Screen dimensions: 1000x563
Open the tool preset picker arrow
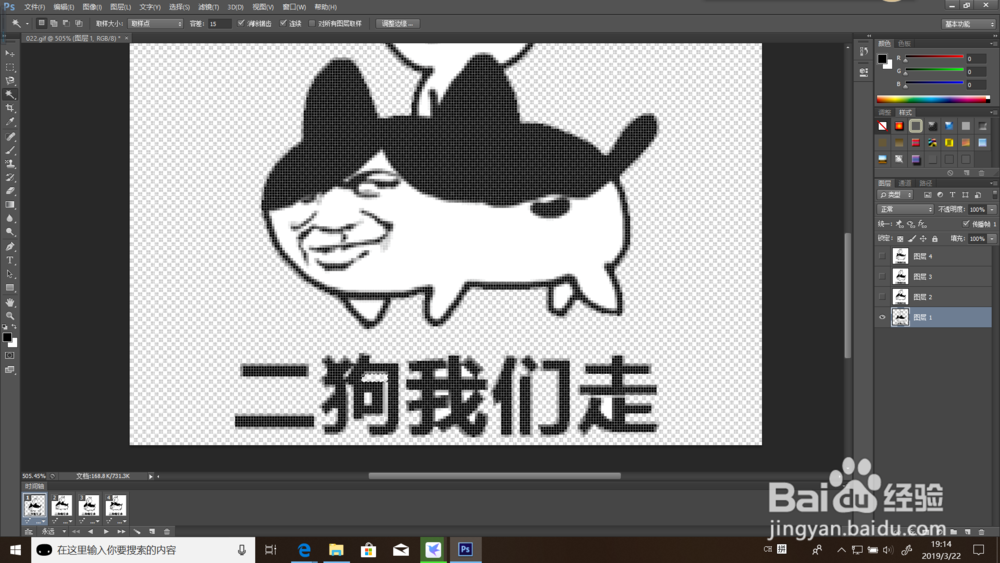[x=27, y=24]
